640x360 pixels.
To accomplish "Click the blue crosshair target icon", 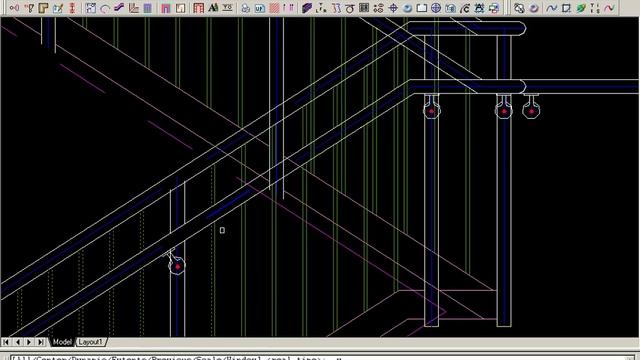I will [393, 8].
